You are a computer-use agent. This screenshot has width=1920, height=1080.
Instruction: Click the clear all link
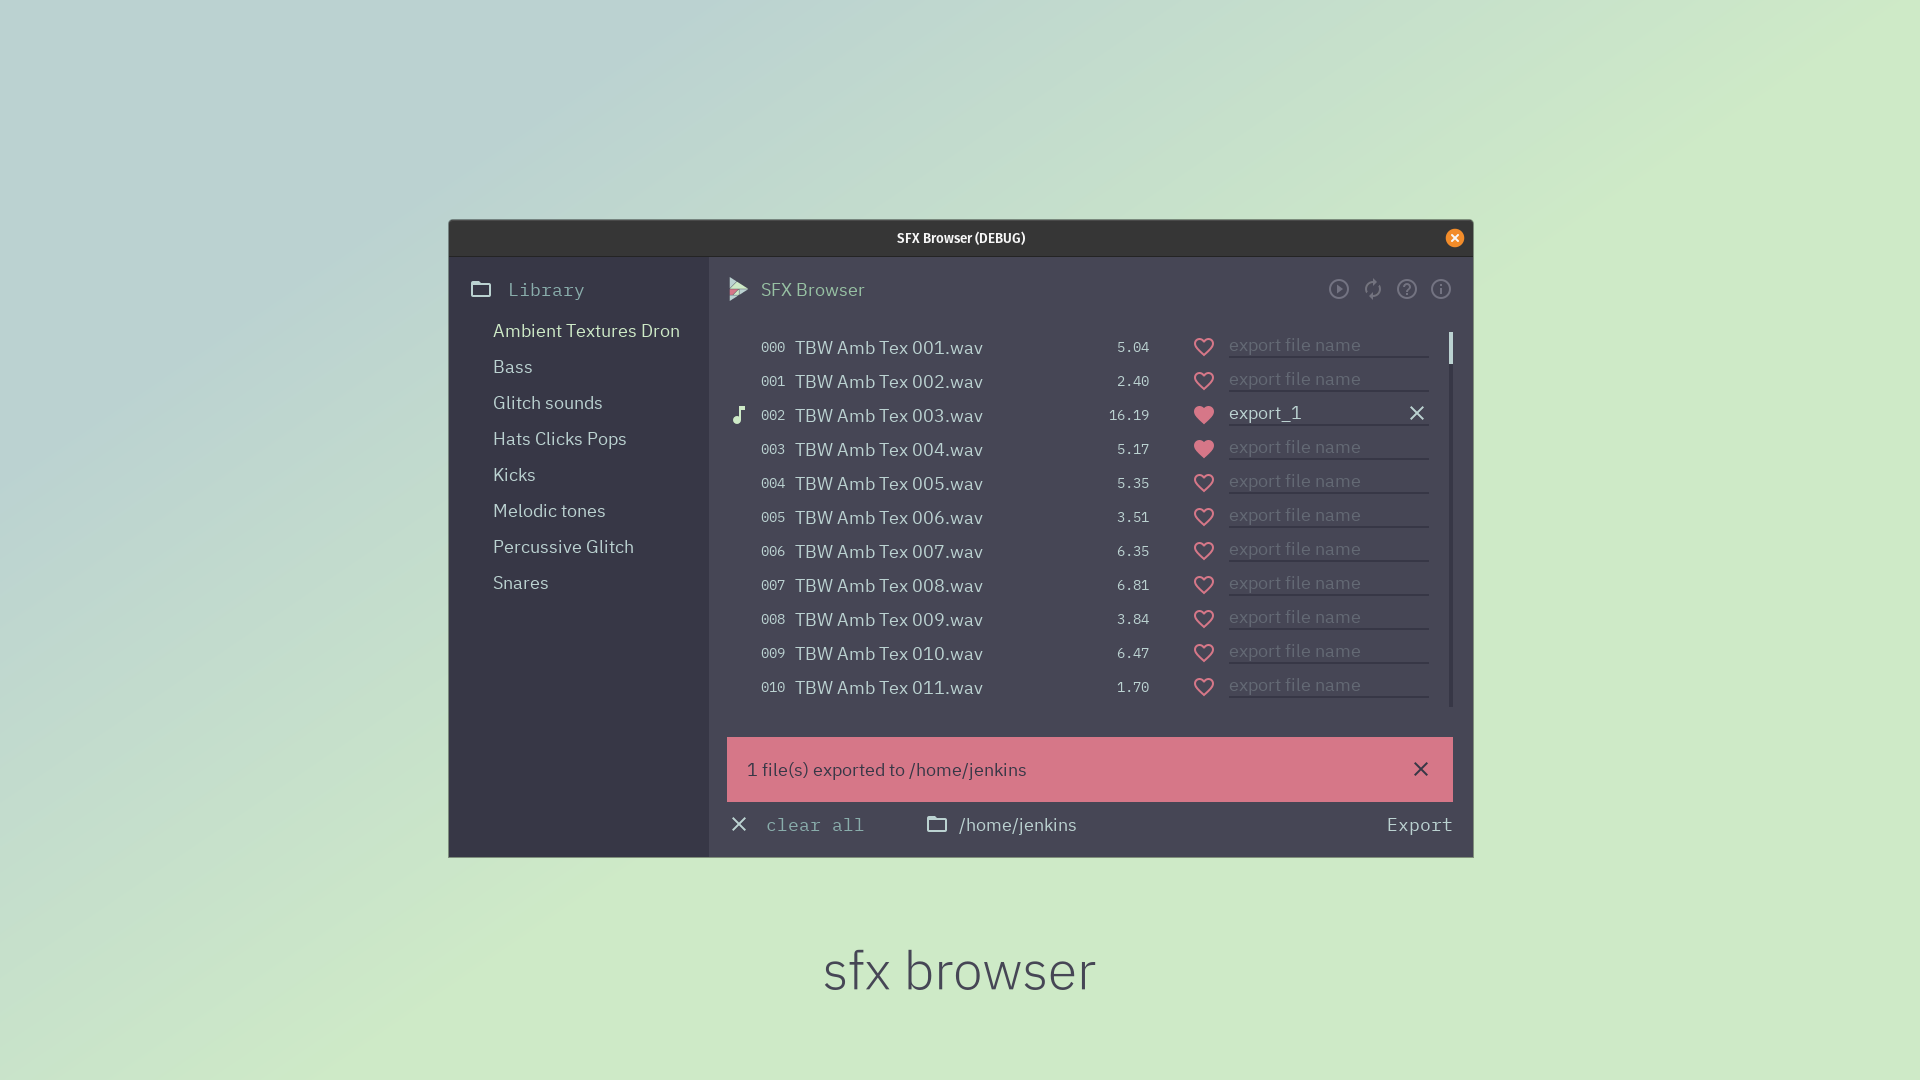(x=814, y=825)
